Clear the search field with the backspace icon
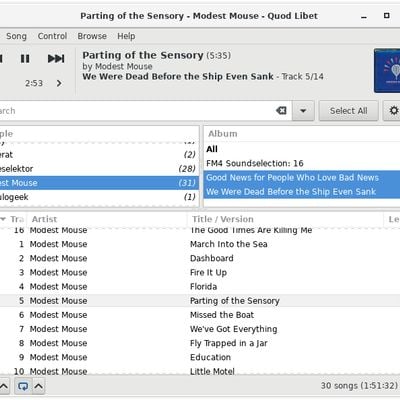 [x=281, y=110]
